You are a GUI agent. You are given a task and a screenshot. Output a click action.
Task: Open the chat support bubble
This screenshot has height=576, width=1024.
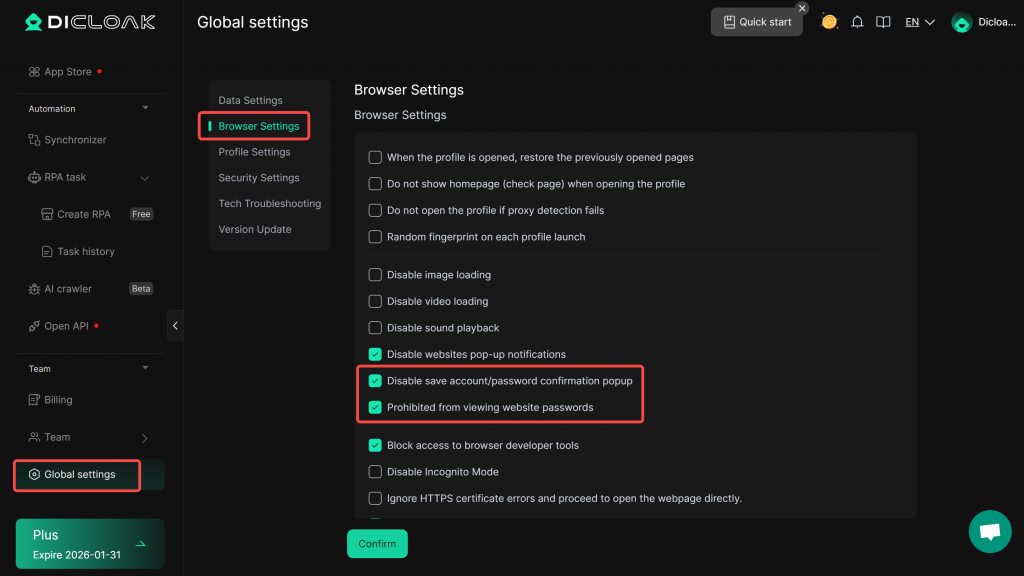tap(989, 531)
